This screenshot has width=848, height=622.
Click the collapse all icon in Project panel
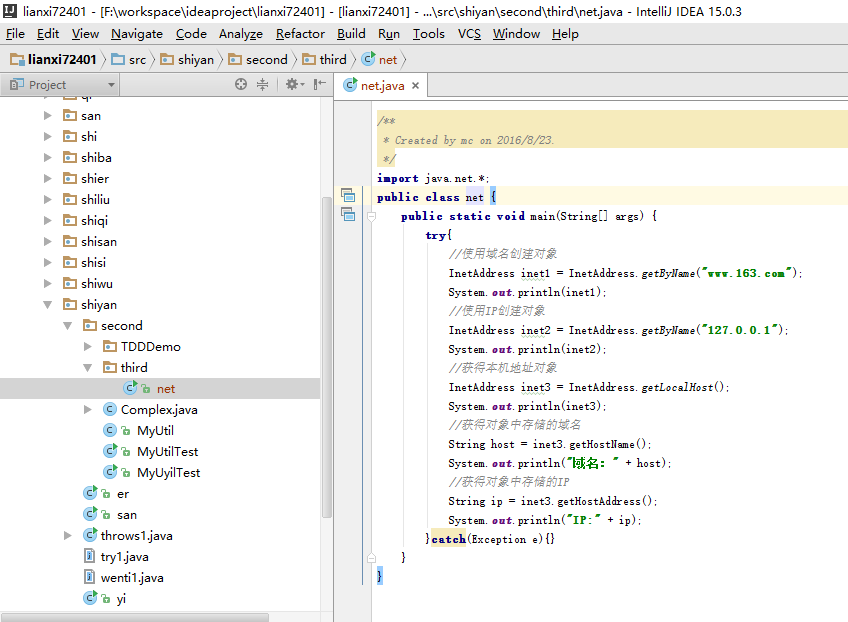tap(262, 84)
